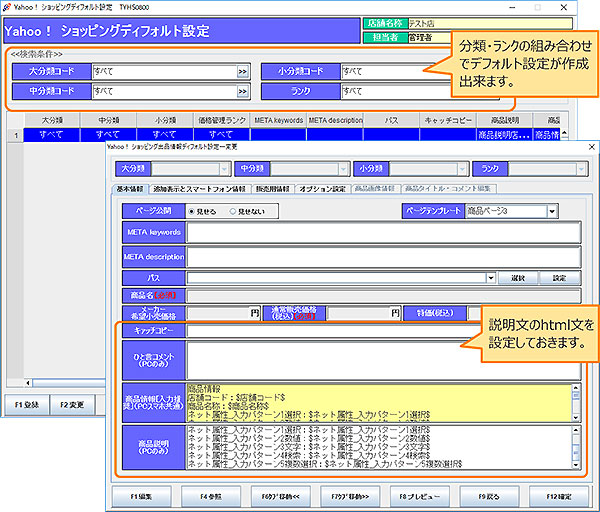Select the 見せる radio button

193,212
